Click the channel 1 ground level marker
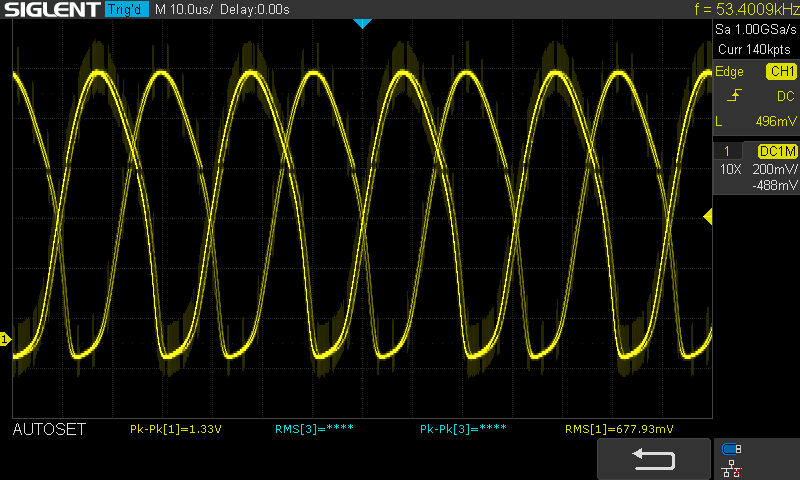Screen dimensions: 800x480 [x=5, y=339]
